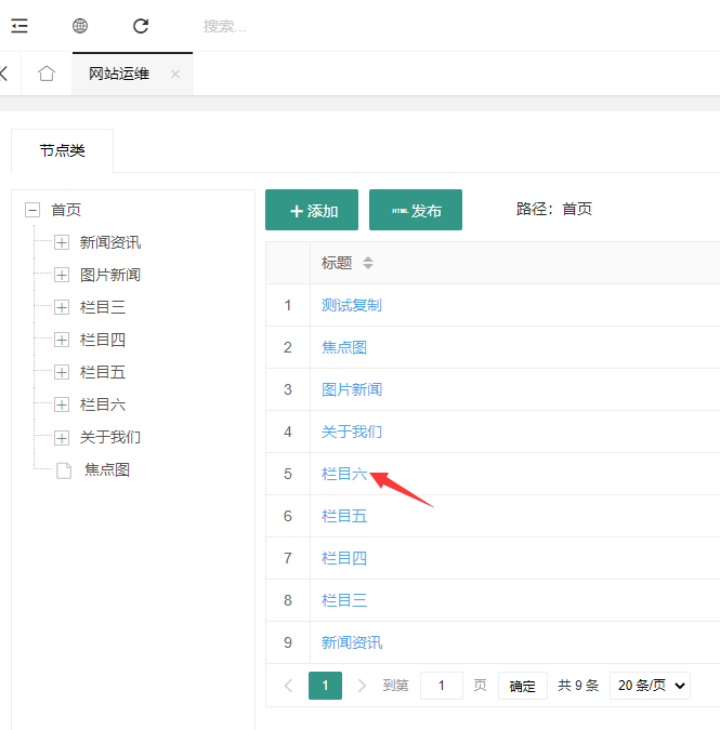
Task: Click the 添加 button
Action: click(312, 210)
